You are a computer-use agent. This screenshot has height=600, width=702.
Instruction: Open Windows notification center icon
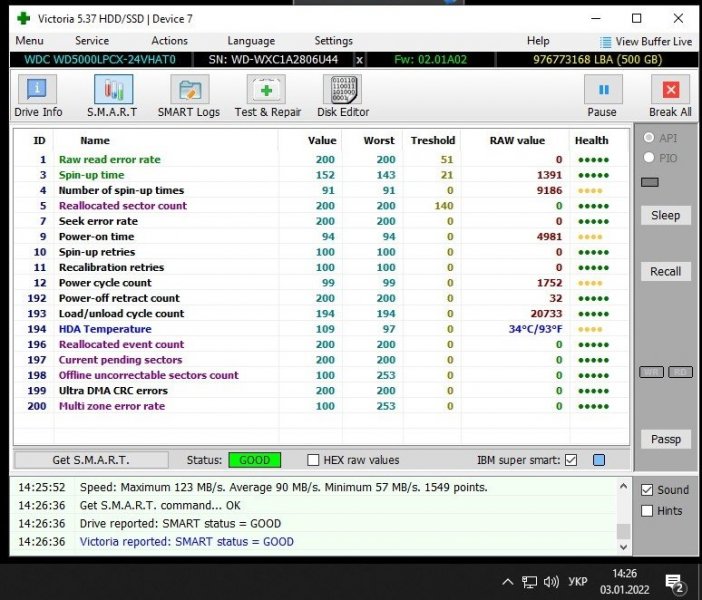click(674, 582)
